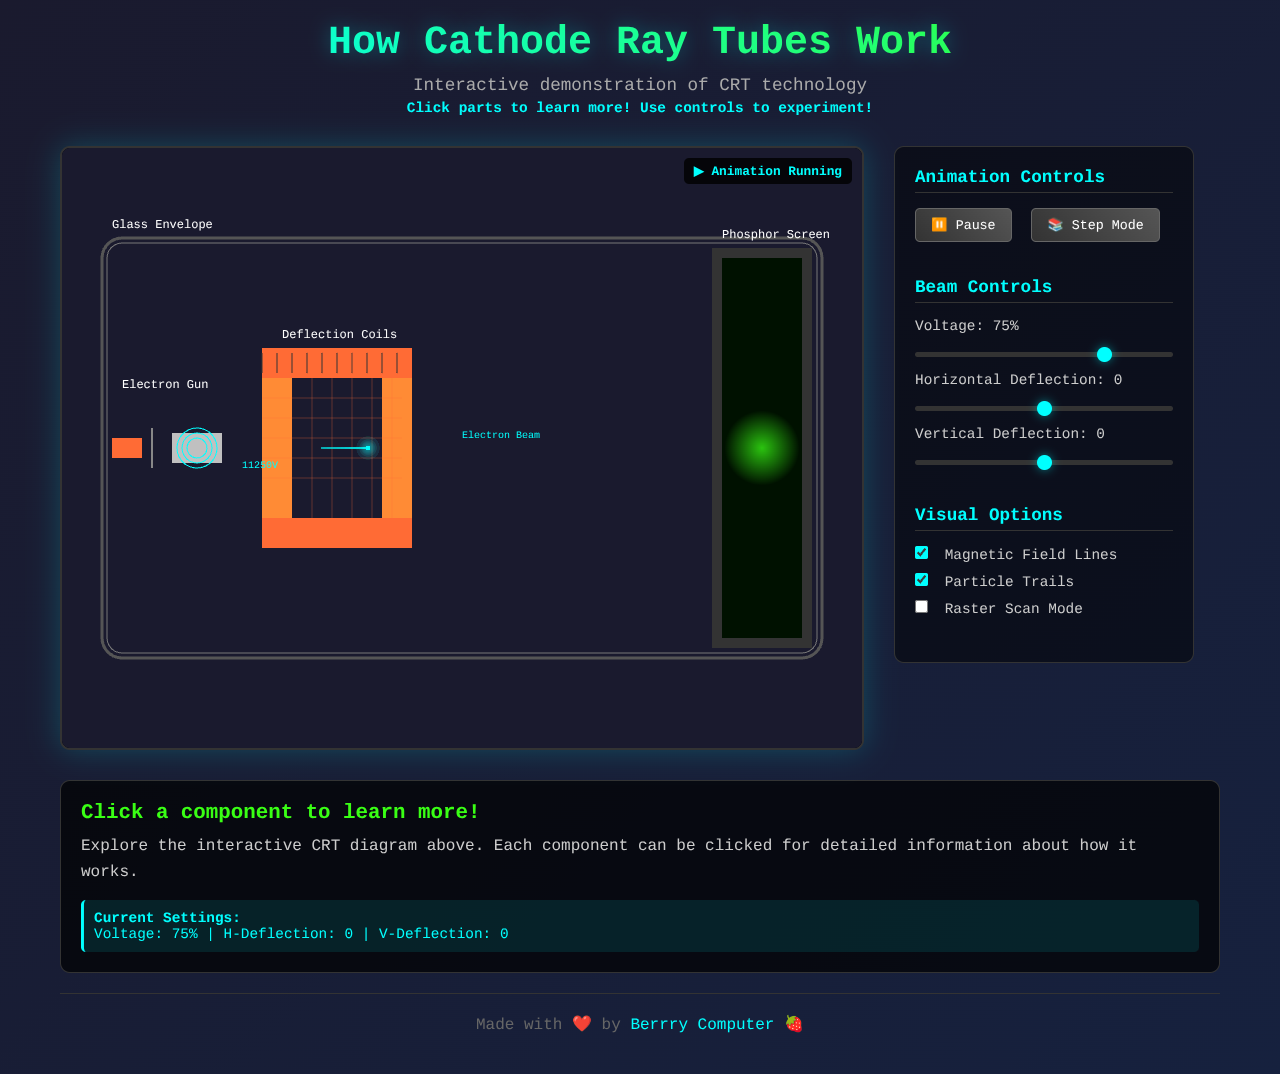Click the Animation Running status indicator

(x=767, y=171)
